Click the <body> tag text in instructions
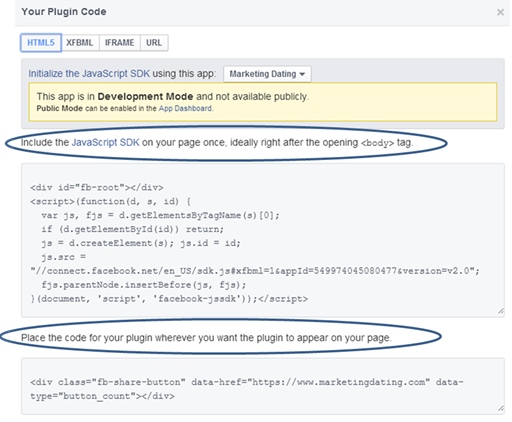The width and height of the screenshot is (512, 422). coord(377,143)
